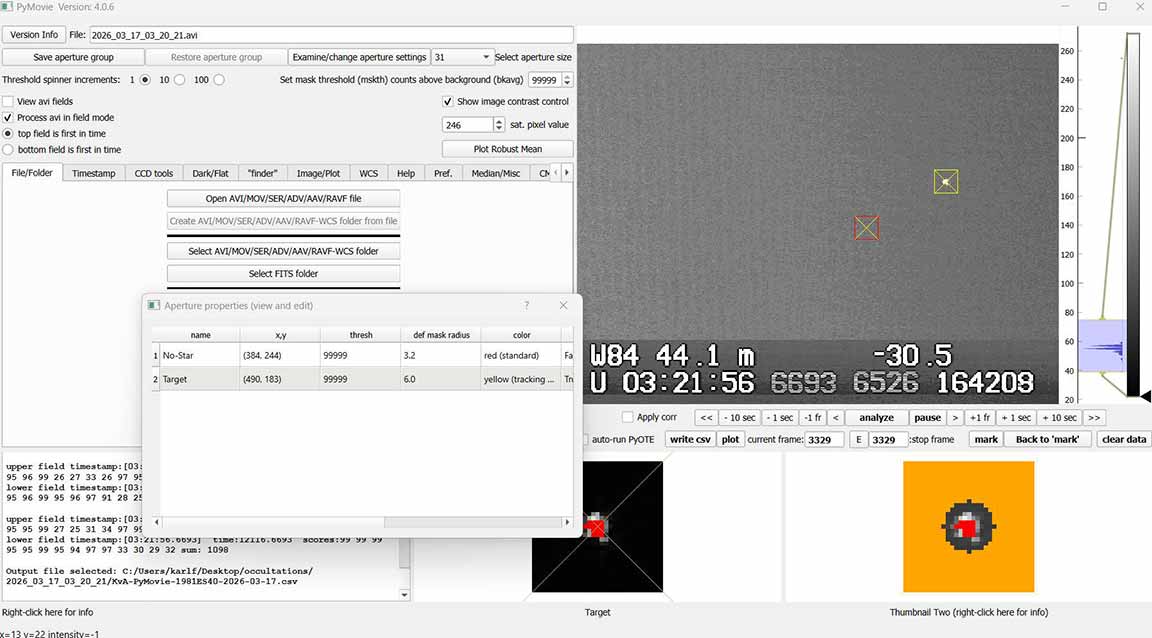Jump to the last frame with >>
Screen dimensions: 1152x638
click(x=1093, y=417)
